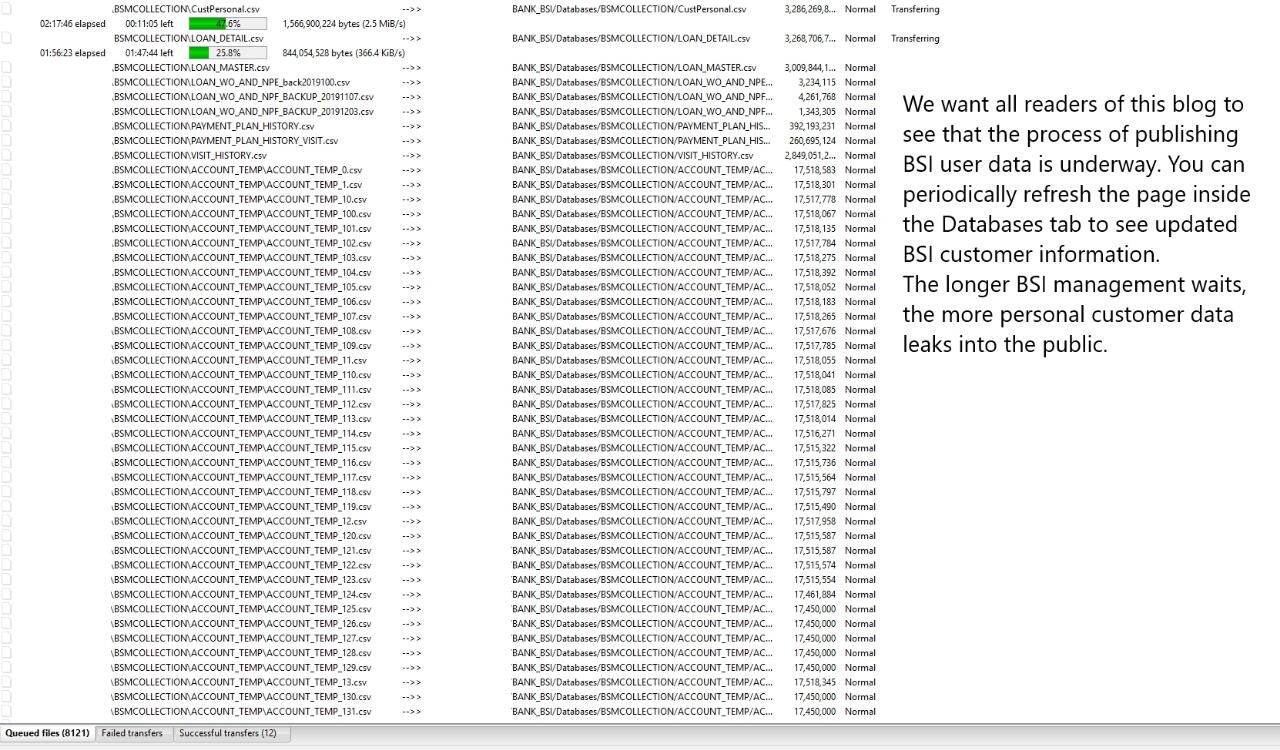1280x750 pixels.
Task: Click the "02:17:46 elapsed" time text
Action: pos(73,24)
